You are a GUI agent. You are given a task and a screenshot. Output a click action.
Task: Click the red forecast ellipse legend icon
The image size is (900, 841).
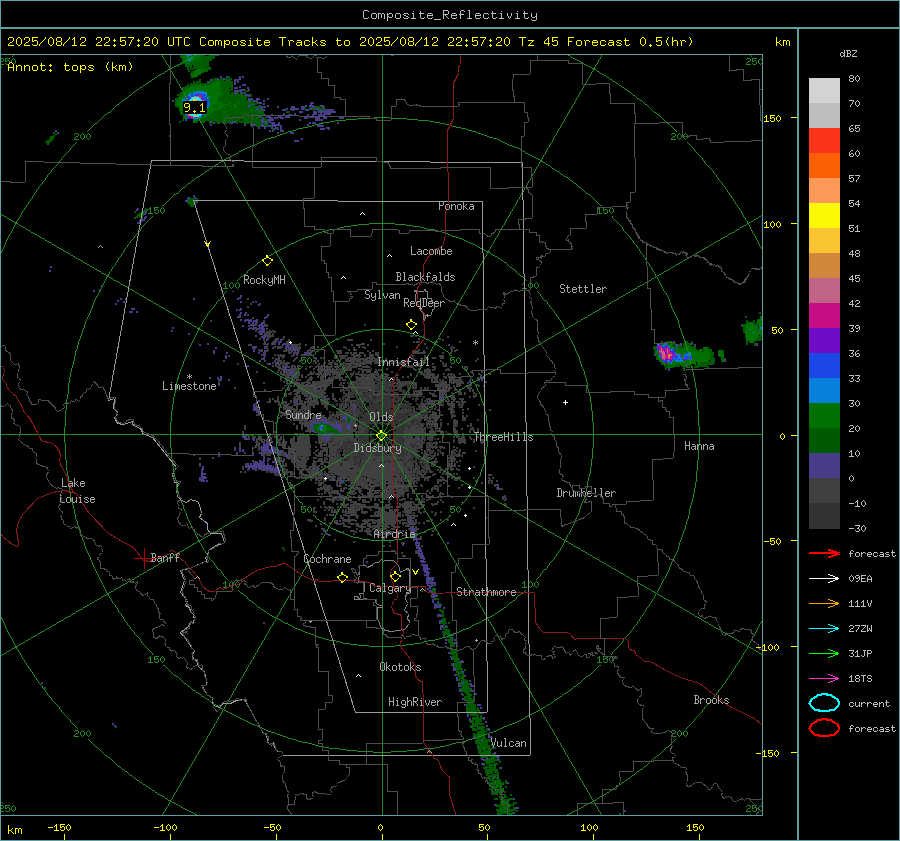pos(824,728)
